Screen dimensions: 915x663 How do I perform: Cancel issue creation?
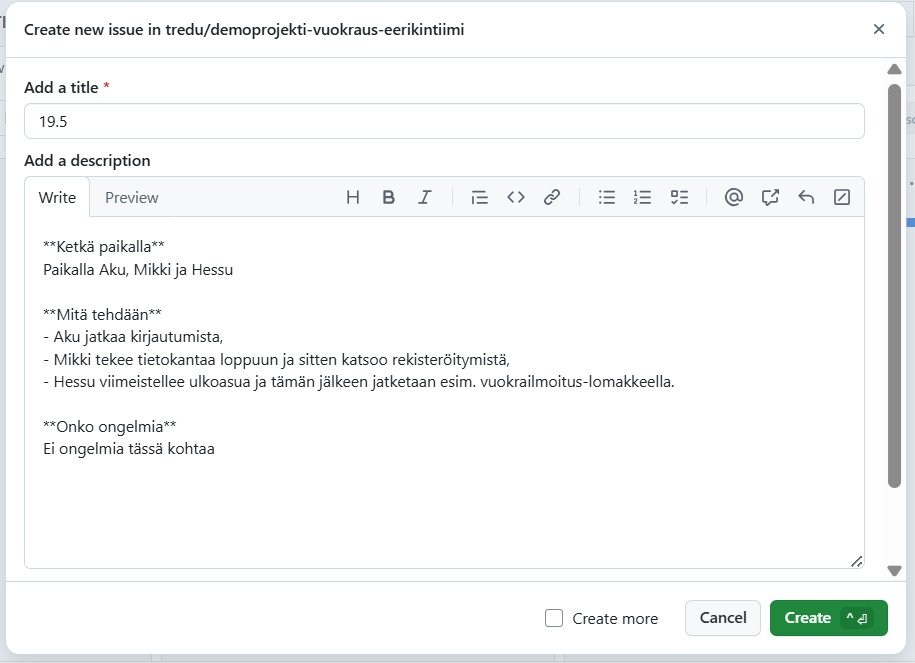coord(722,618)
